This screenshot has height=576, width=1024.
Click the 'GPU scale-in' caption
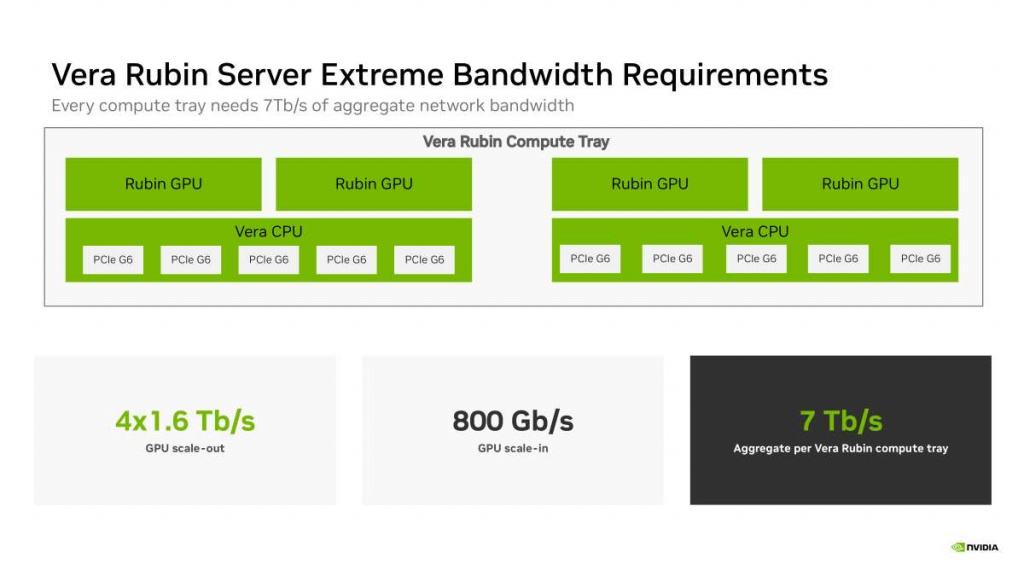coord(513,449)
